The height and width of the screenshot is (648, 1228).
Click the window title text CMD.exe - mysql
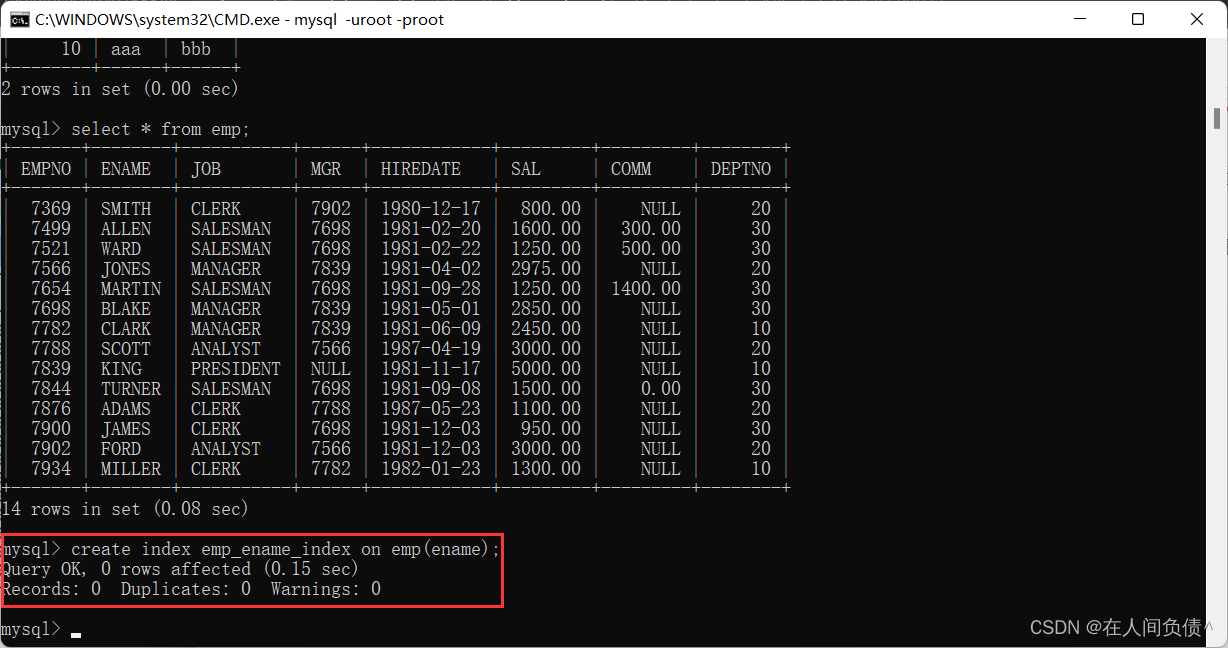[x=239, y=19]
